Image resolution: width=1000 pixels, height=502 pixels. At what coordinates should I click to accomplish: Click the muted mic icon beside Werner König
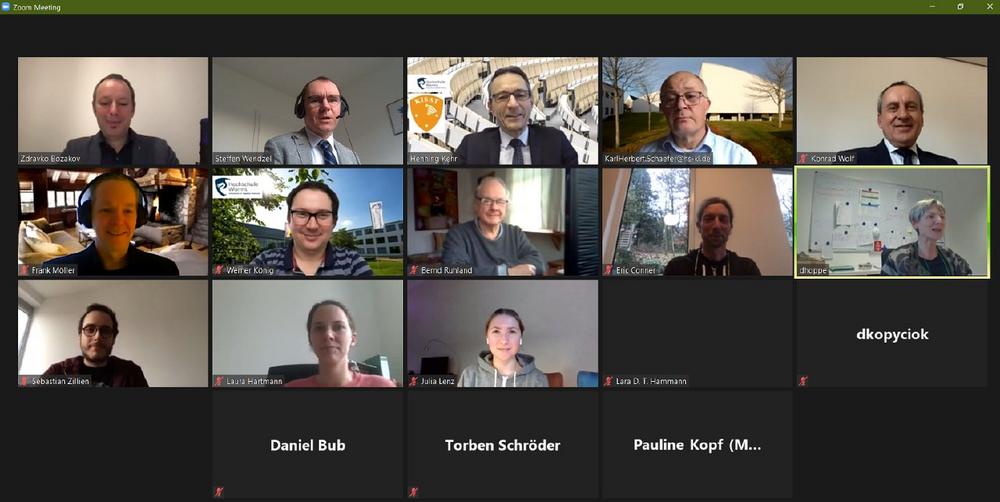(x=219, y=270)
